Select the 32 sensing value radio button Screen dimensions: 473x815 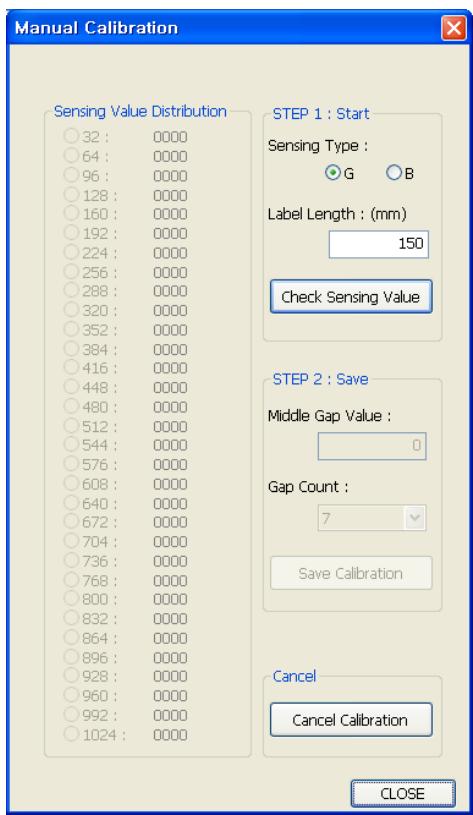pos(71,136)
